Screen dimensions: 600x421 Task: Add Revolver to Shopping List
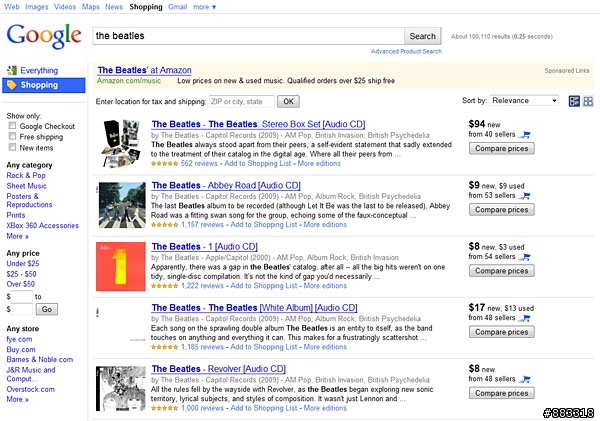coord(264,408)
